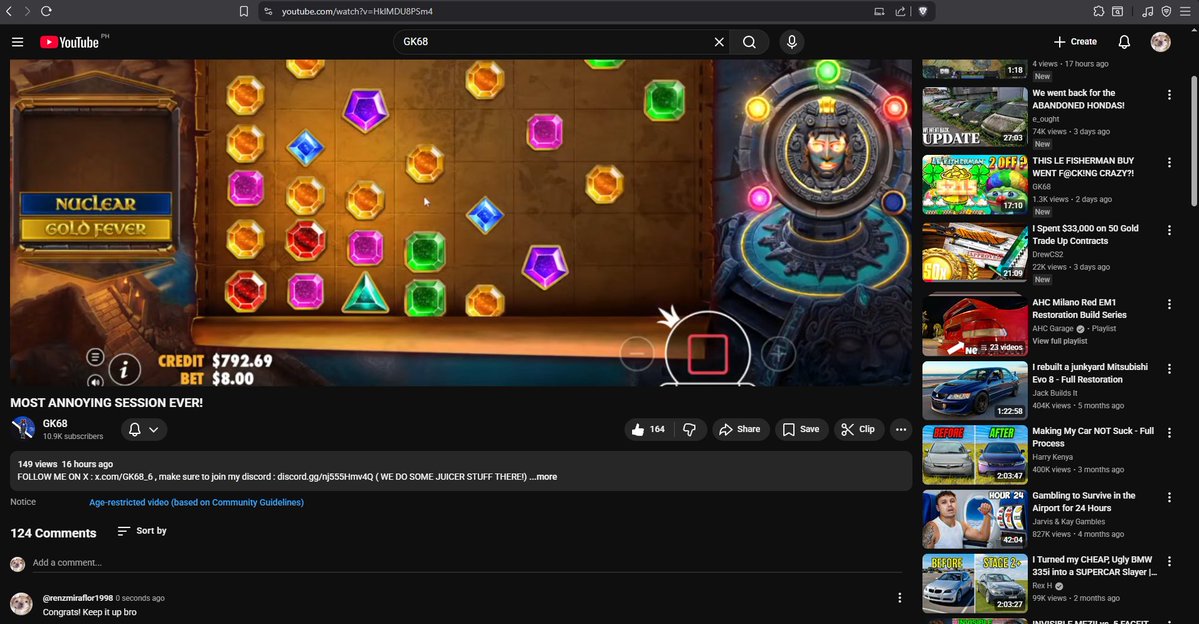Open @renzmiraflor1998 commenter profile
This screenshot has height=624, width=1199.
(78, 598)
